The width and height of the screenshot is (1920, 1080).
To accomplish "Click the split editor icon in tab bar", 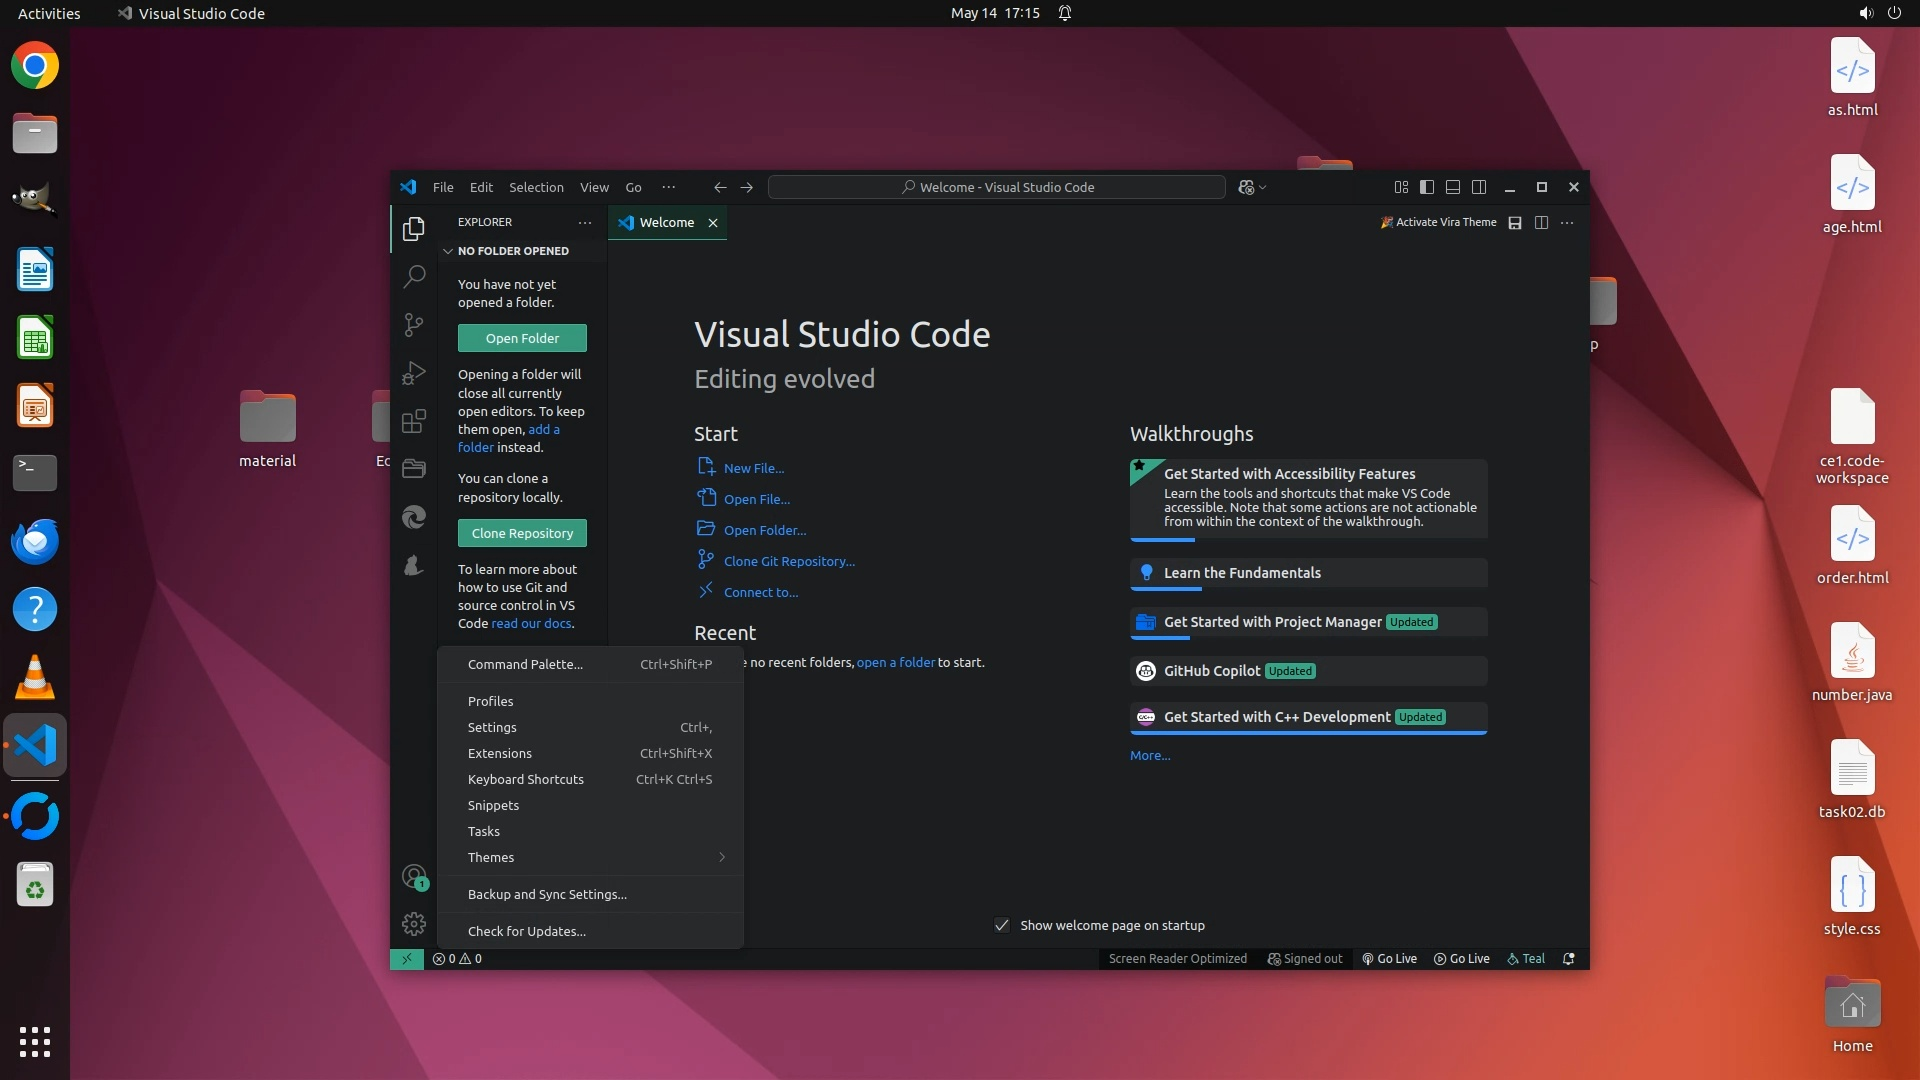I will point(1541,222).
